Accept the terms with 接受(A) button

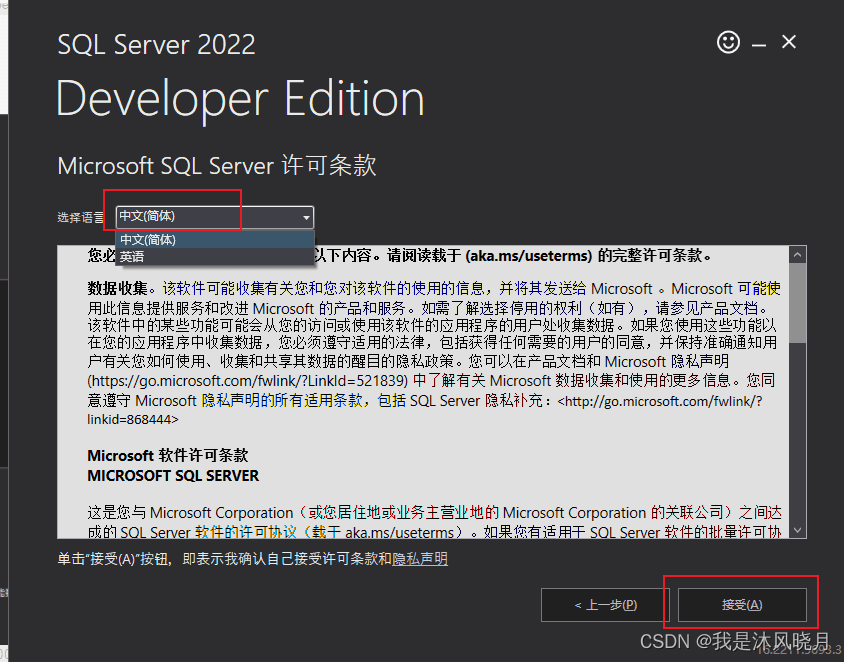pos(742,605)
